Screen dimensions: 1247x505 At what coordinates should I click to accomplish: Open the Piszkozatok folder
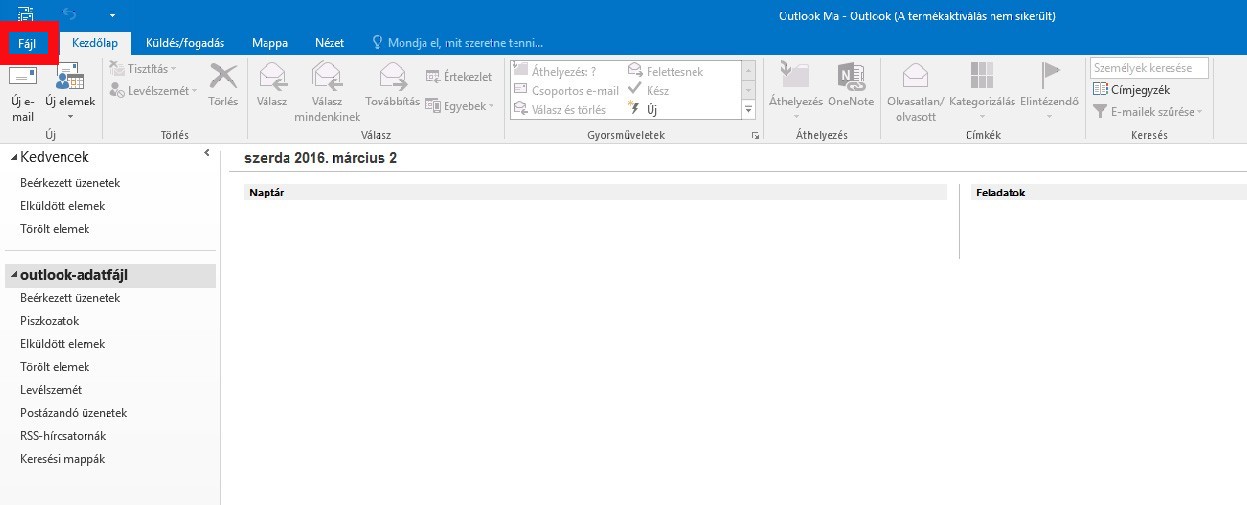click(x=50, y=321)
